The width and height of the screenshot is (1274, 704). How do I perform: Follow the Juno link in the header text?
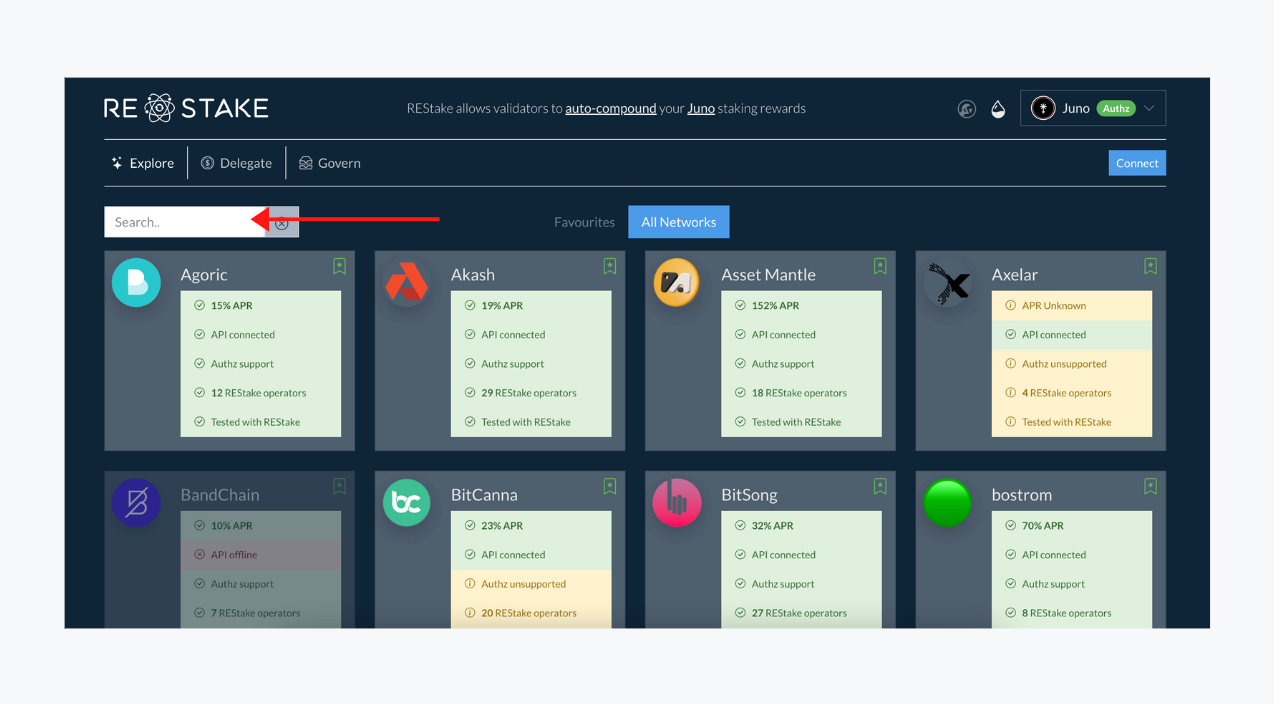point(701,108)
